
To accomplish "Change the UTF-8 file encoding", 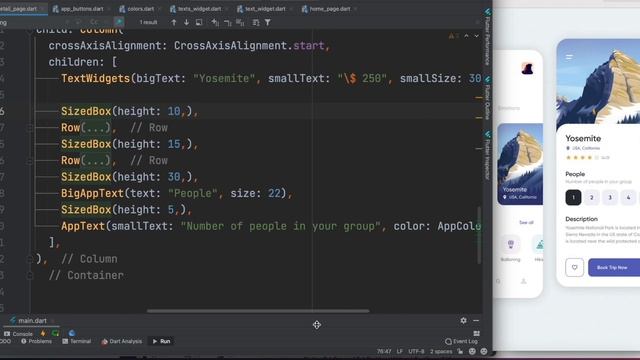I will coord(416,351).
